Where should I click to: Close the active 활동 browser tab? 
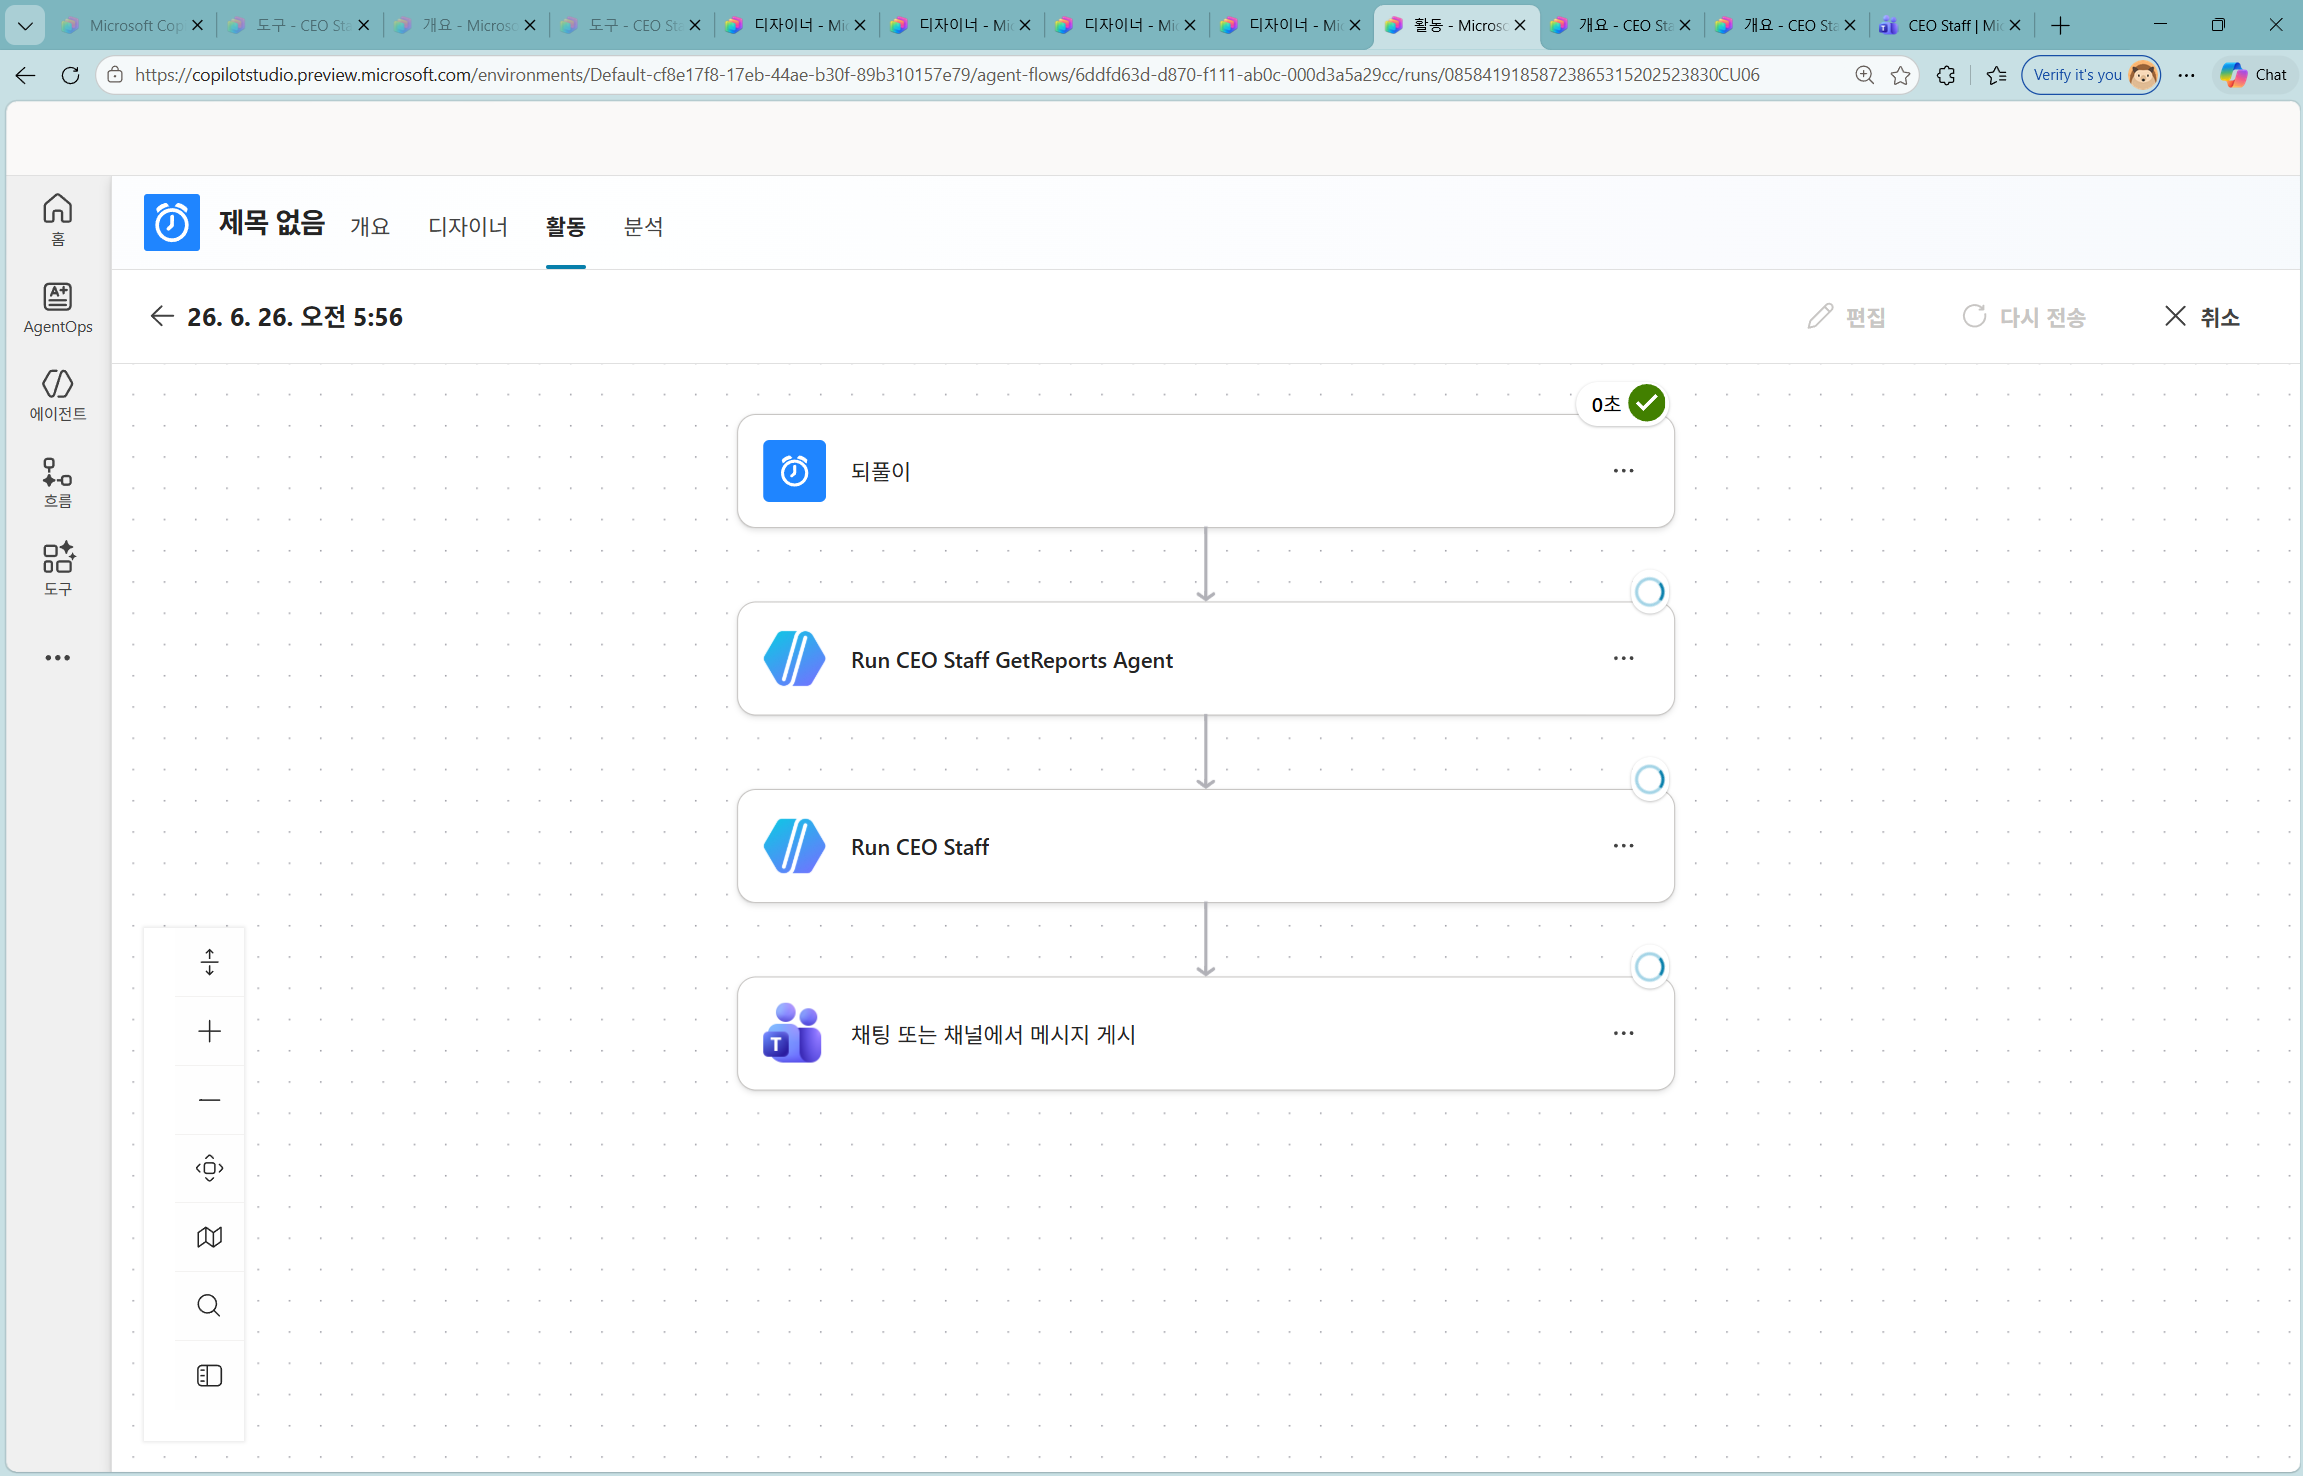[x=1520, y=25]
